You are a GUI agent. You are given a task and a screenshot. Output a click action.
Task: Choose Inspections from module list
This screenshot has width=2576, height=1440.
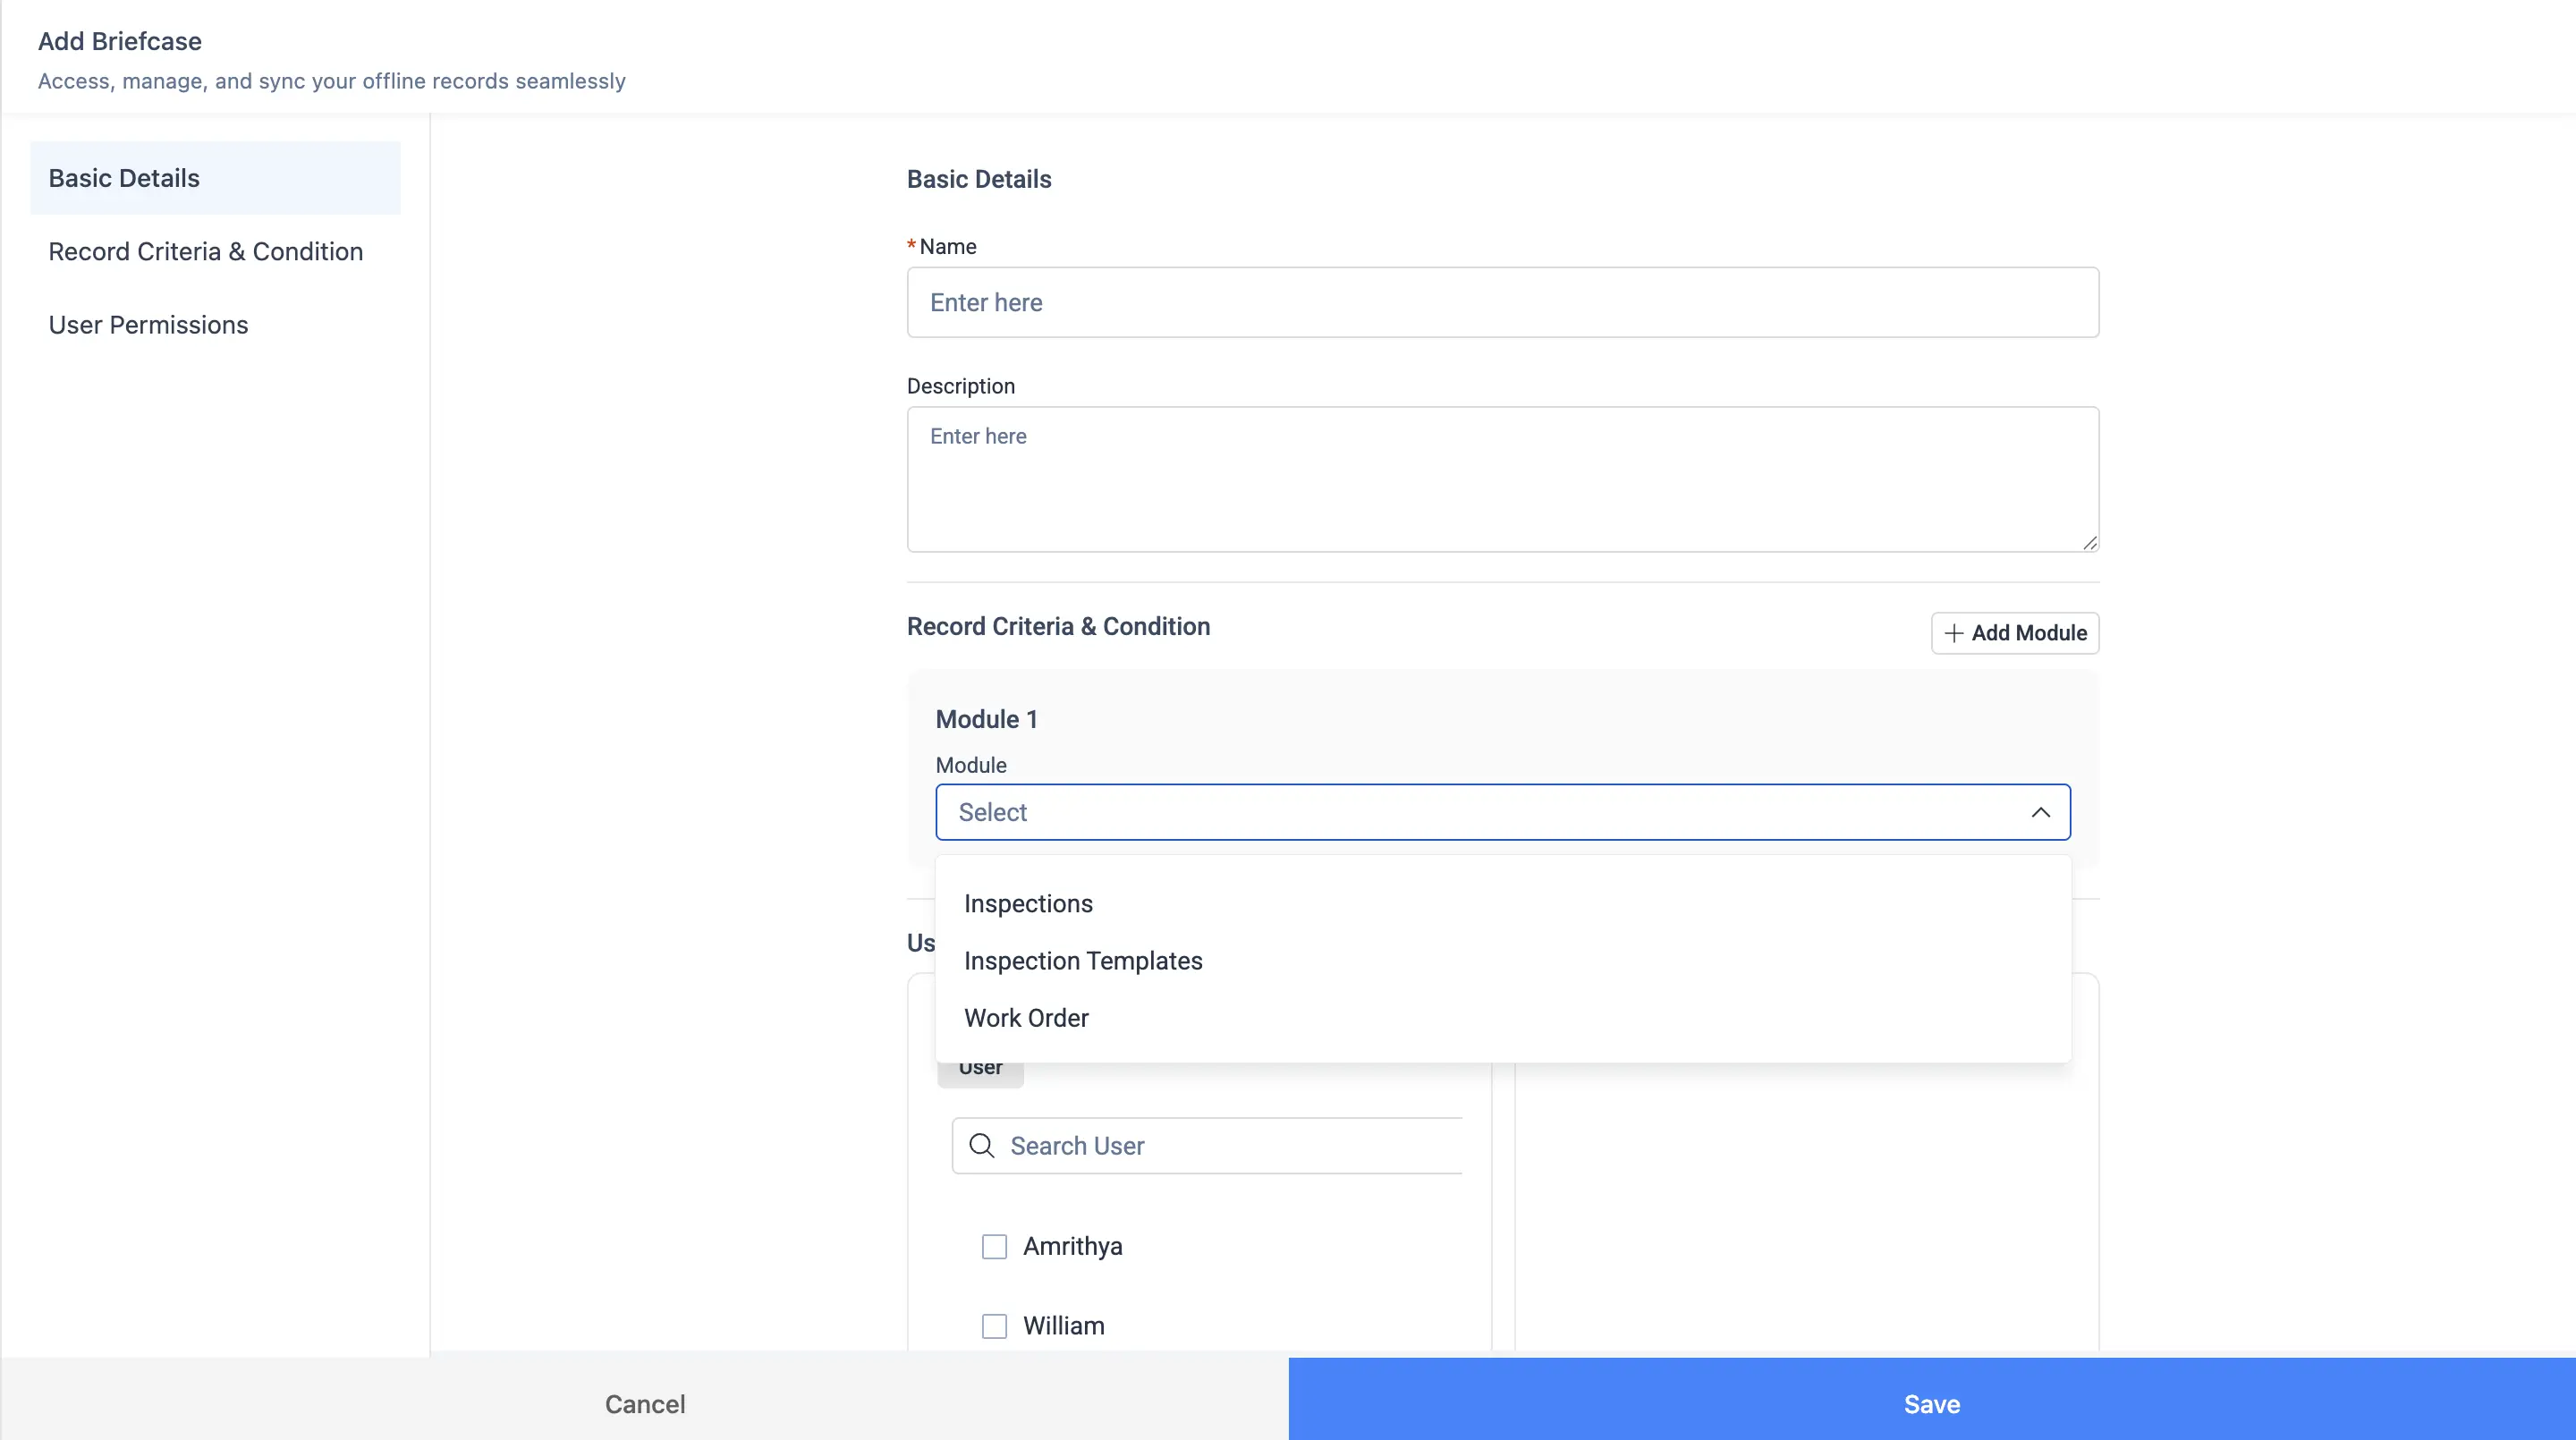point(1028,904)
